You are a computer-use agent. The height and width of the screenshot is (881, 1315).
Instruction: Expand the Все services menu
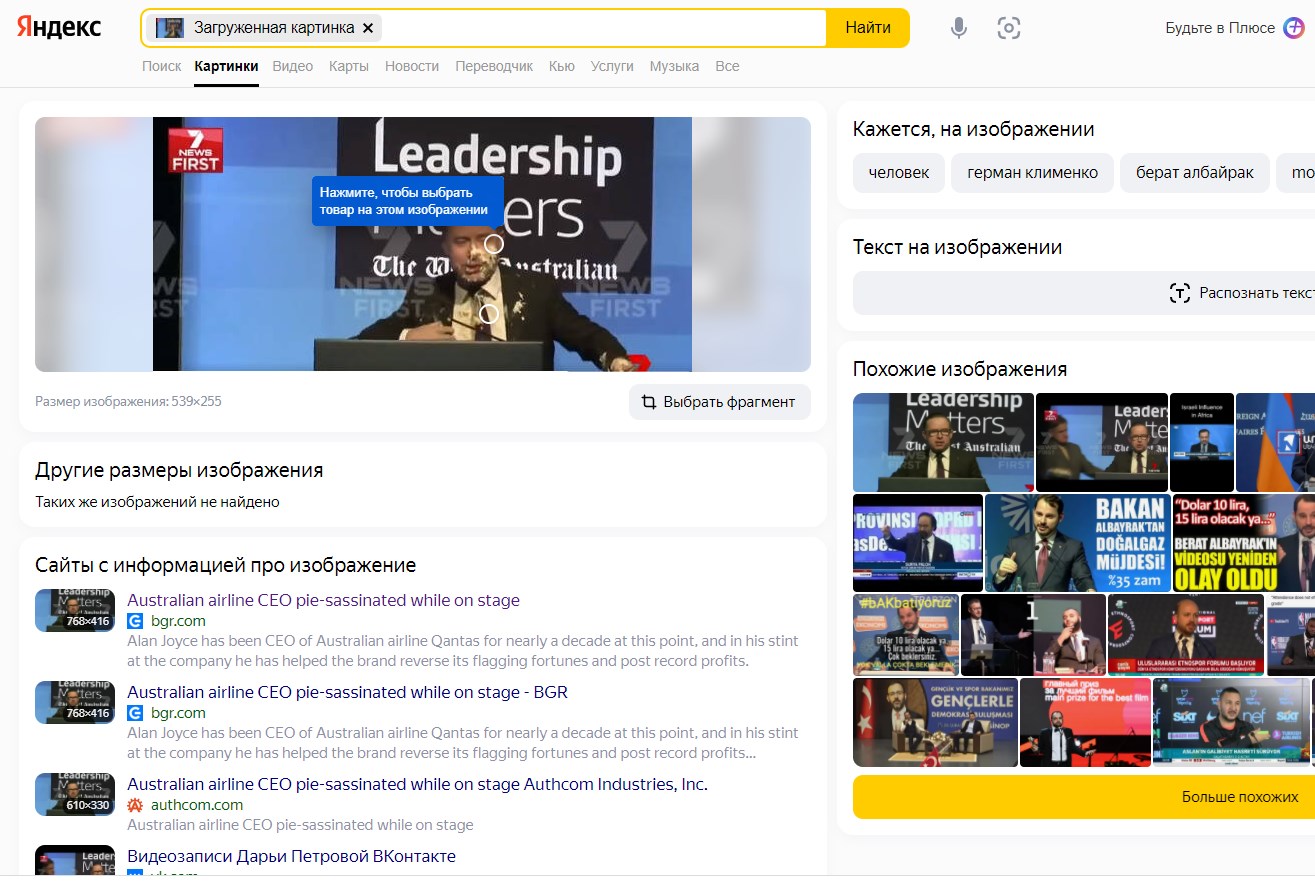(727, 66)
